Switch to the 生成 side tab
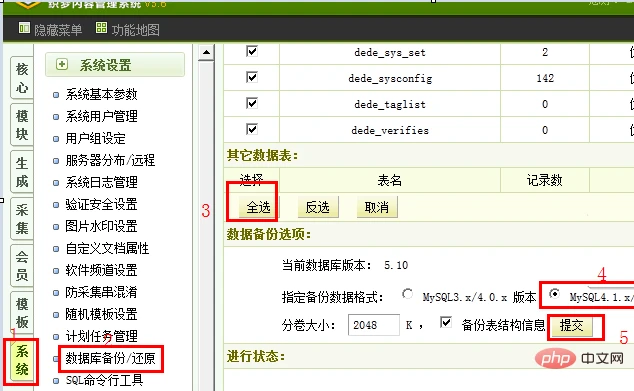 [x=22, y=172]
